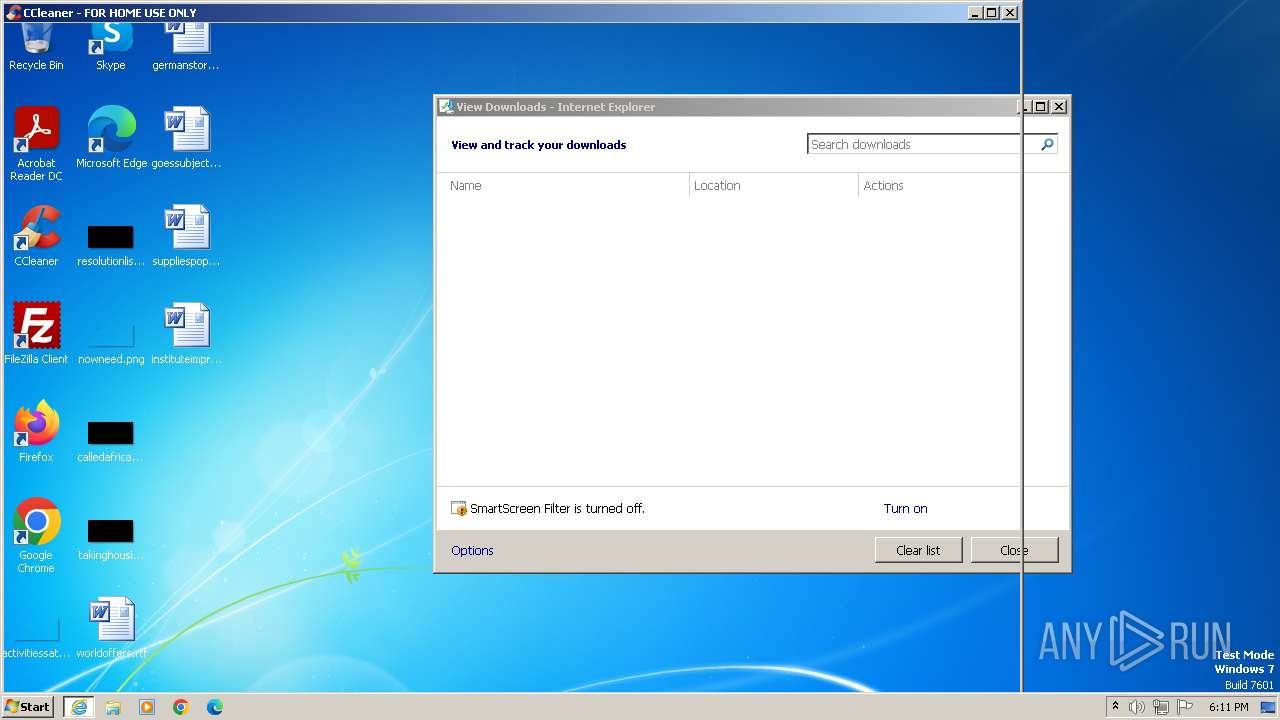
Task: Select the instituteimpr… Word document
Action: (x=186, y=333)
